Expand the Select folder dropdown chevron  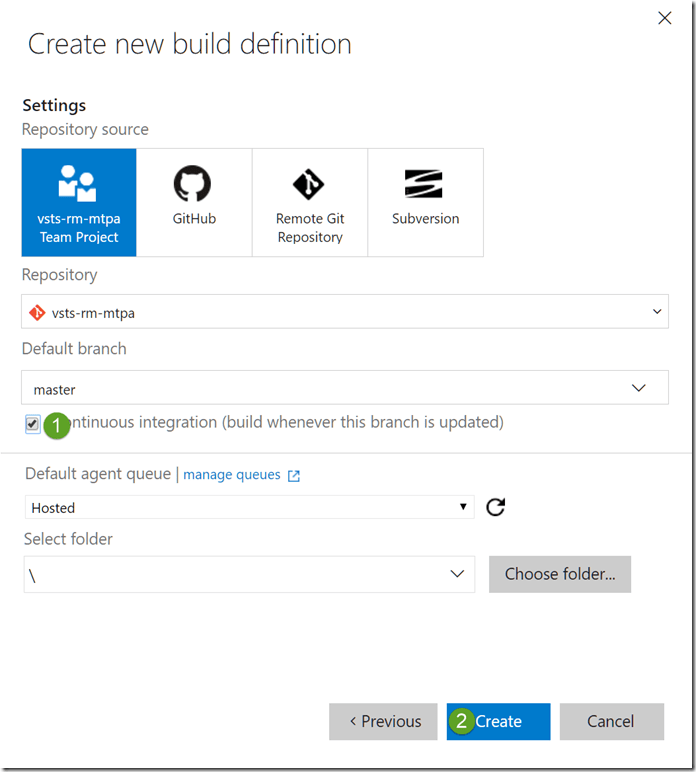457,574
